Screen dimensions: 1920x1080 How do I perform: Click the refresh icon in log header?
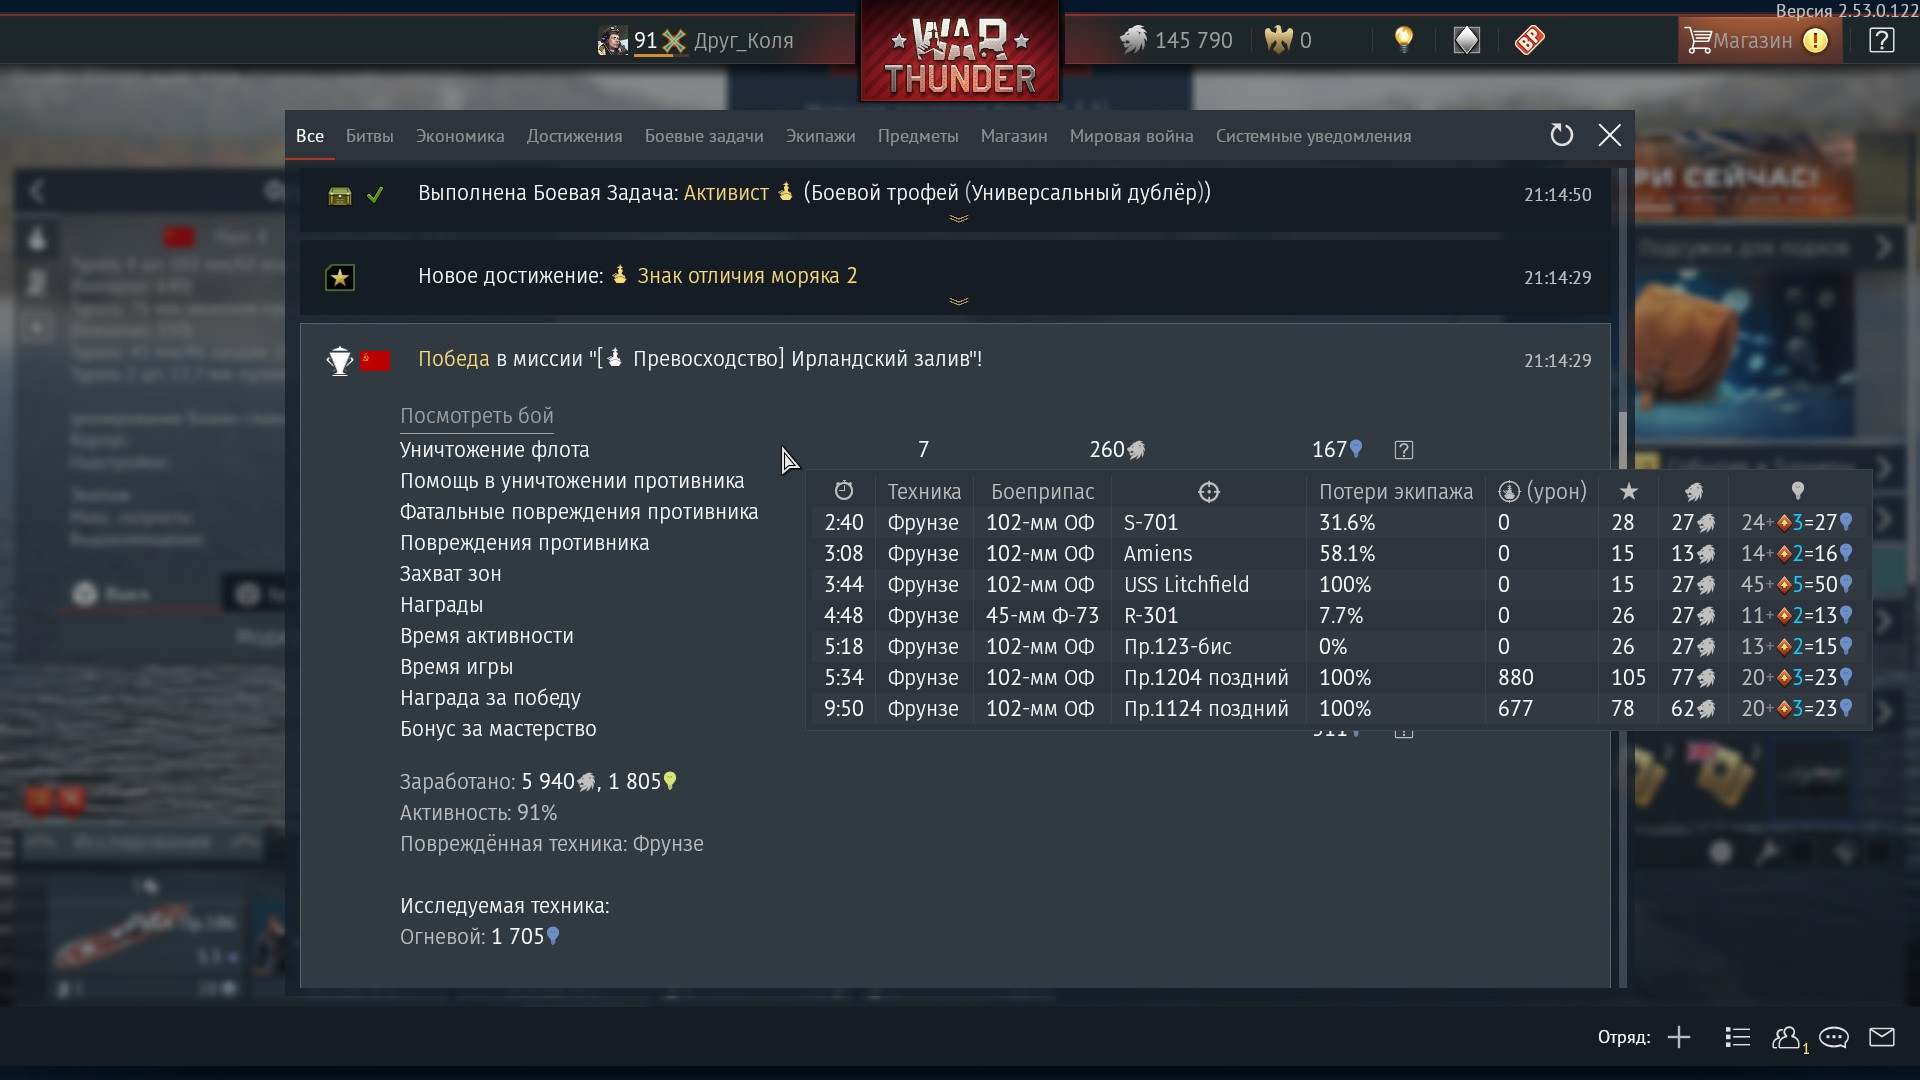pos(1561,135)
